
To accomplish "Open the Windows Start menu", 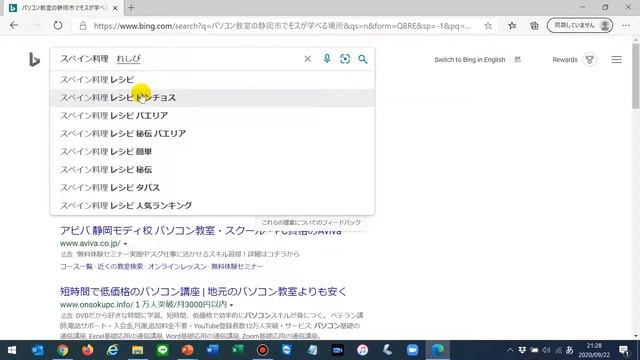I will point(12,350).
